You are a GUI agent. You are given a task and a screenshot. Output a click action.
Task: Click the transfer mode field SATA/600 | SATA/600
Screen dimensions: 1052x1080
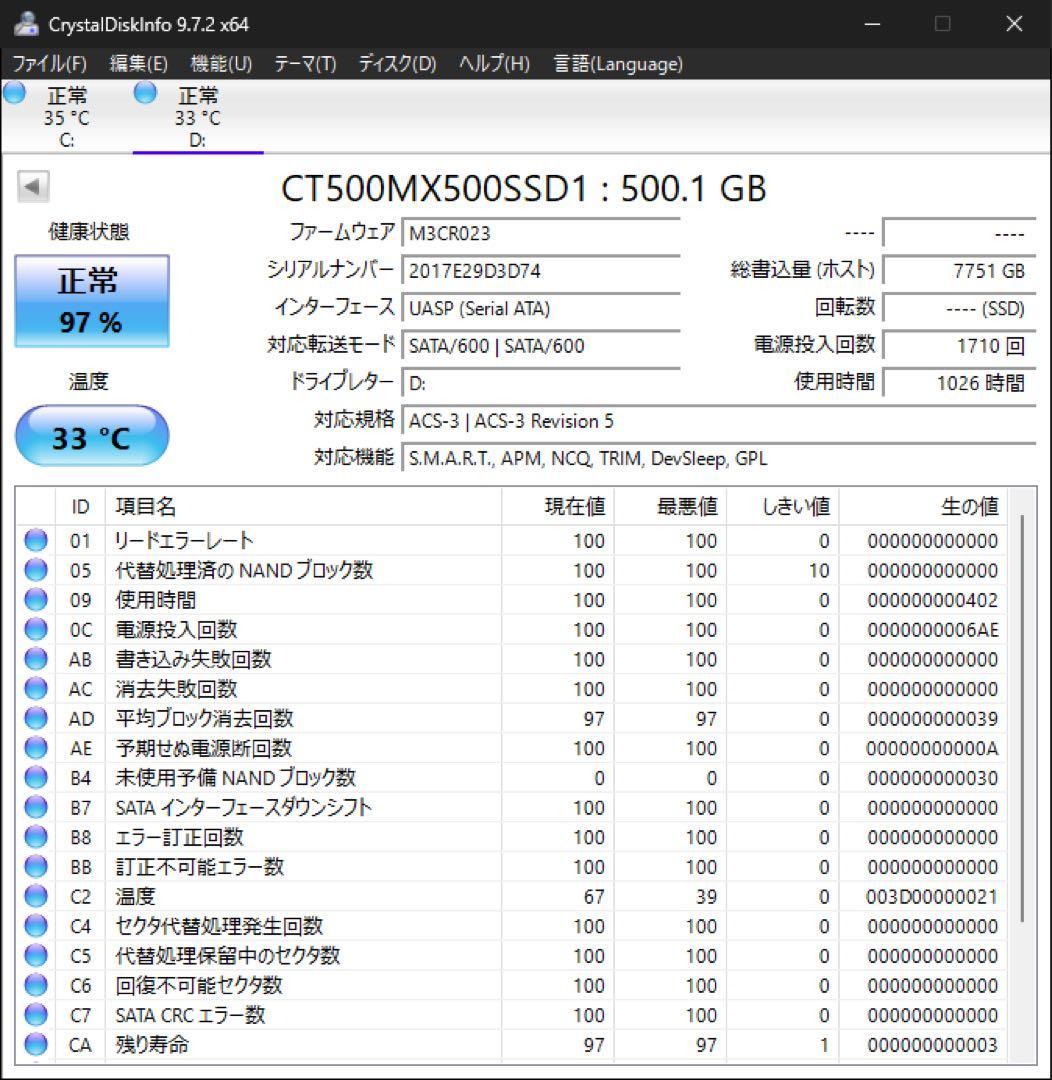click(542, 345)
